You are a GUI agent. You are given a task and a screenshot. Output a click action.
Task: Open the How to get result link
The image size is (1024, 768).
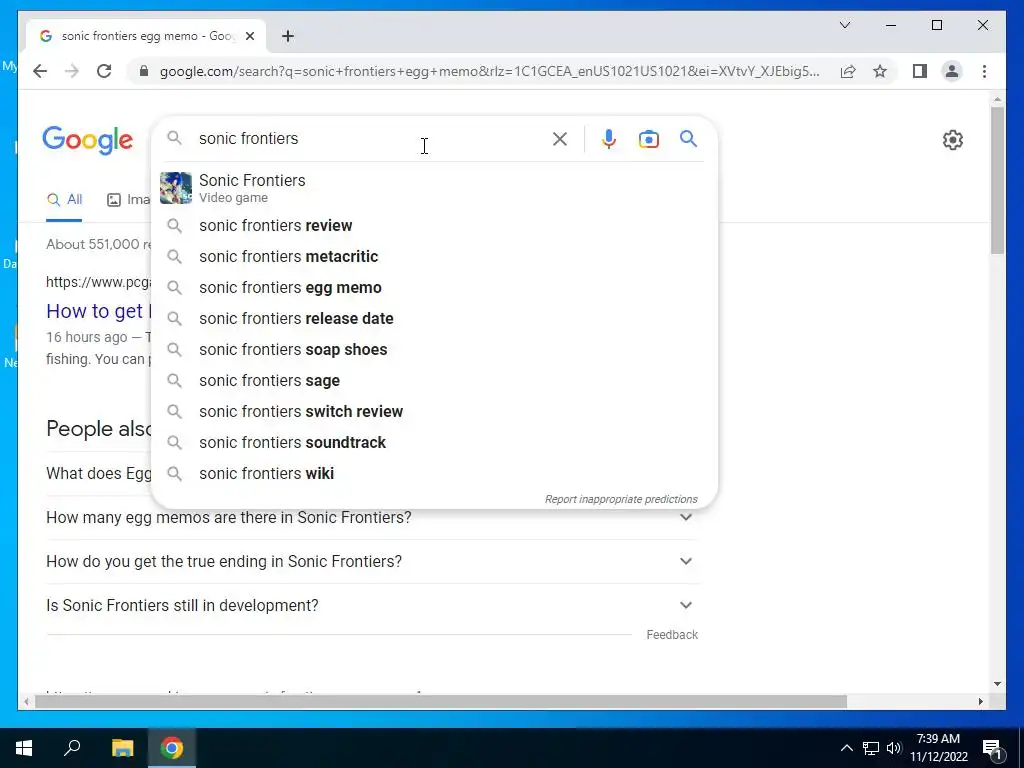coord(98,311)
